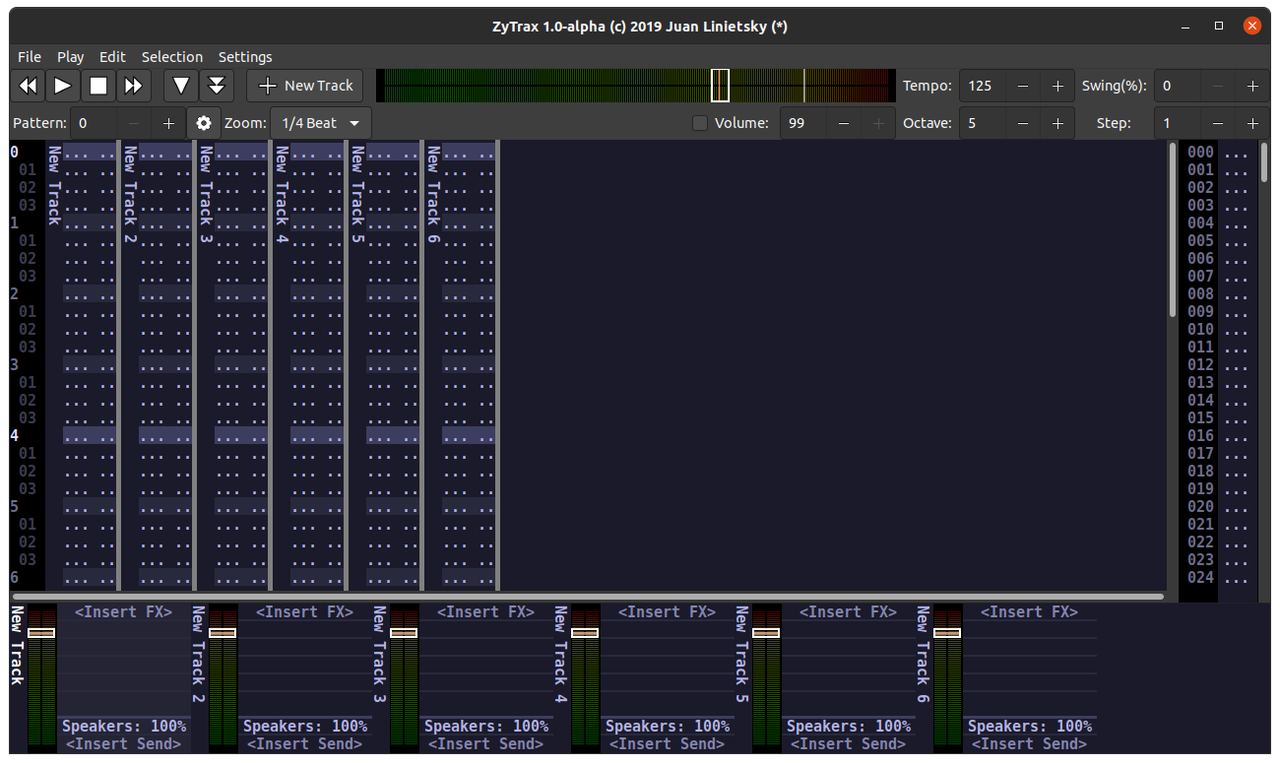Image resolution: width=1280 pixels, height=763 pixels.
Task: Click the single down-arrow cursor button
Action: 181,86
